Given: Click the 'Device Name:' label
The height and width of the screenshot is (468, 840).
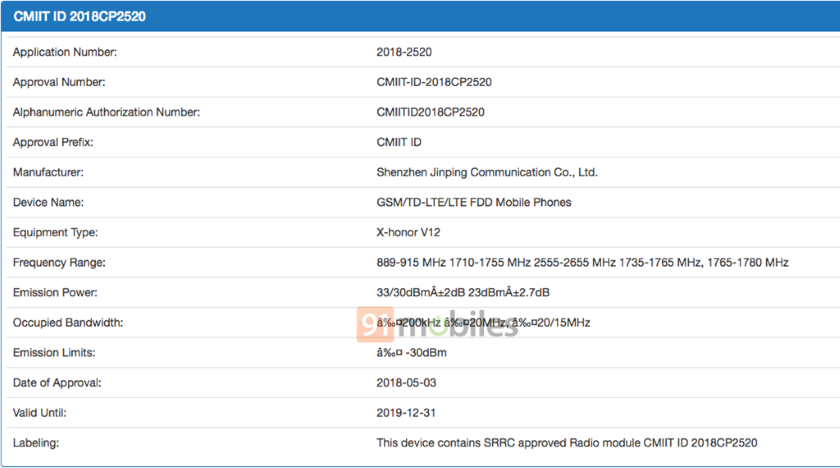Looking at the screenshot, I should click(48, 202).
